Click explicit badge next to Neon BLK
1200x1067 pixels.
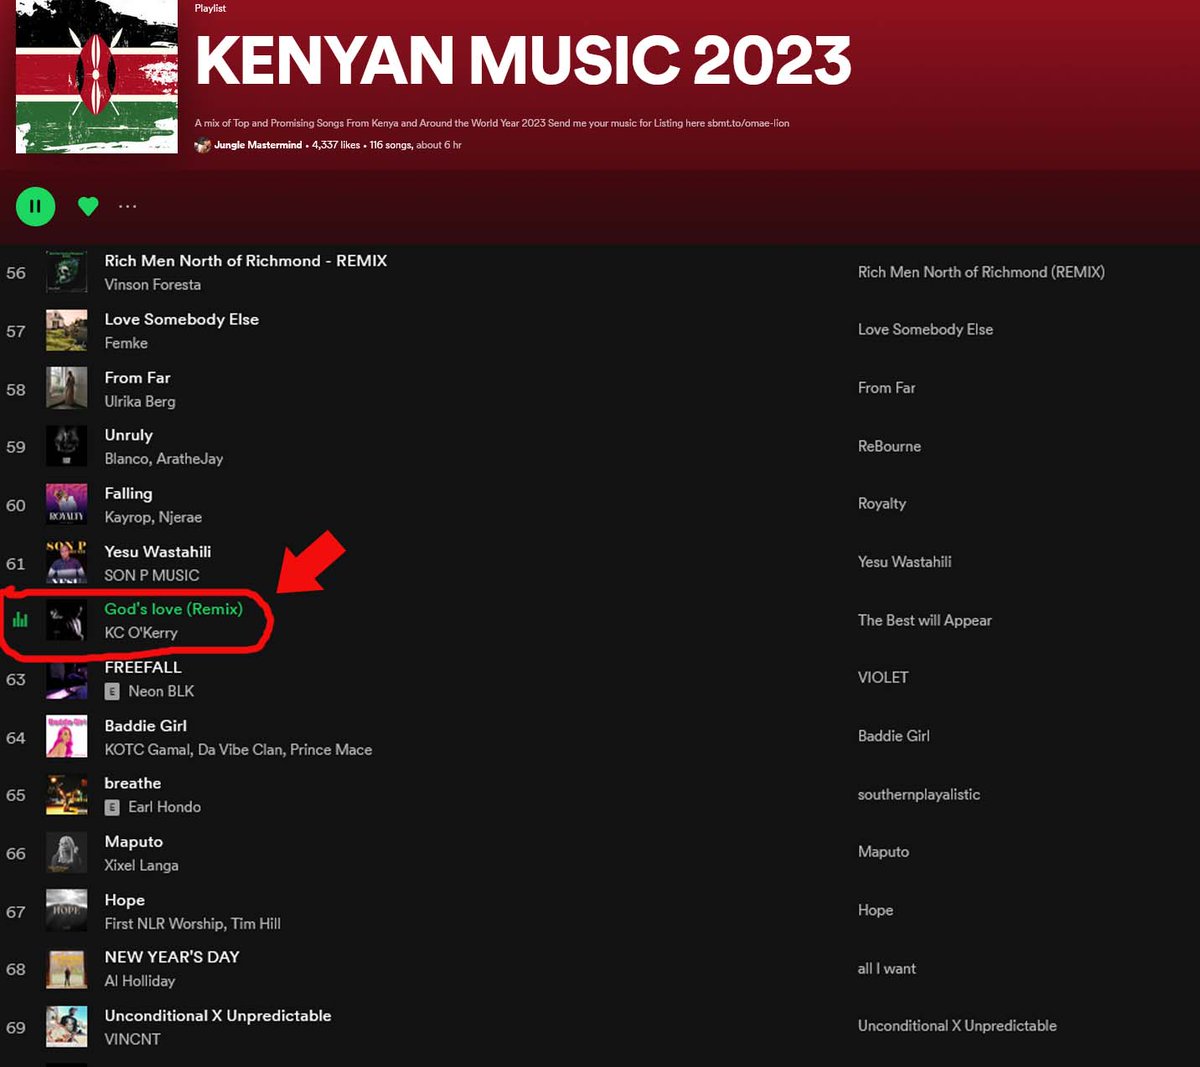pos(112,691)
